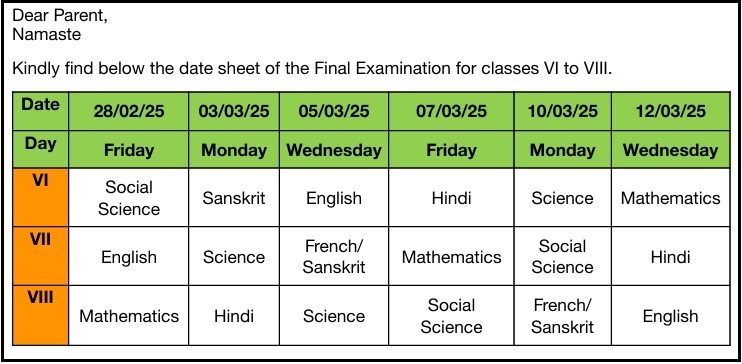This screenshot has height=364, width=742.
Task: Select class VI Hindi cell
Action: [451, 197]
